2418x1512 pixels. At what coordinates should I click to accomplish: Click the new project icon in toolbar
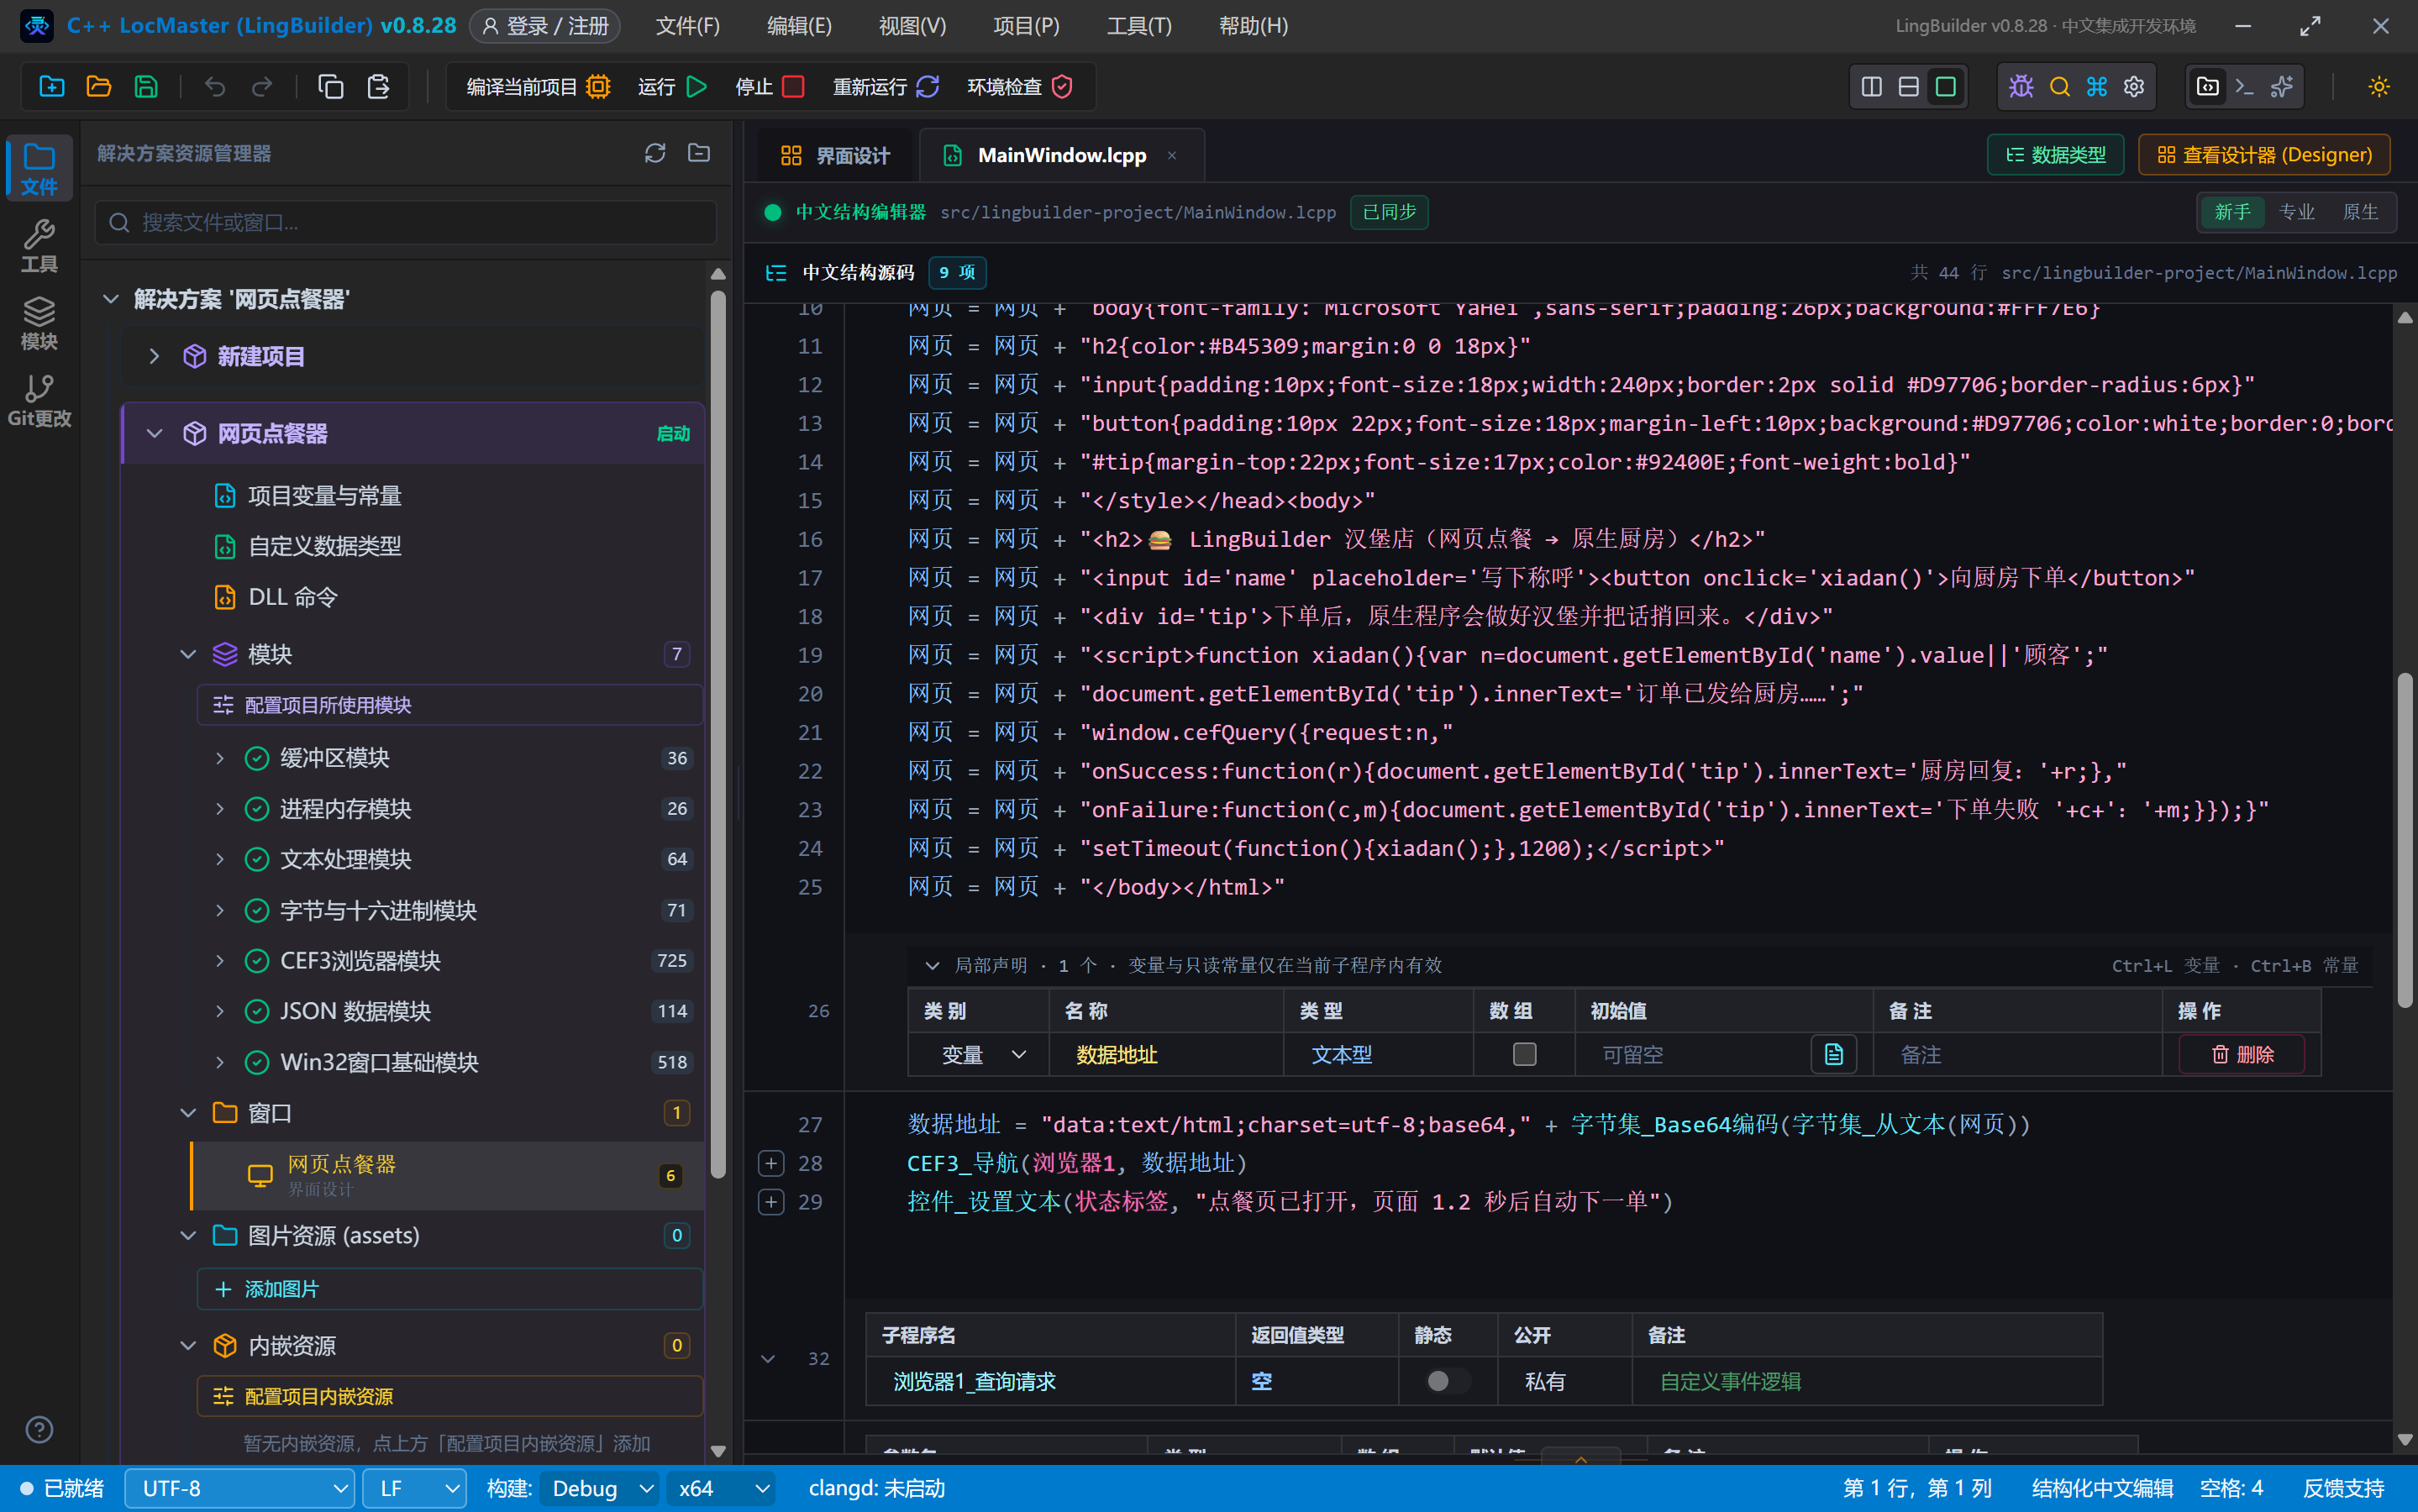(x=51, y=87)
